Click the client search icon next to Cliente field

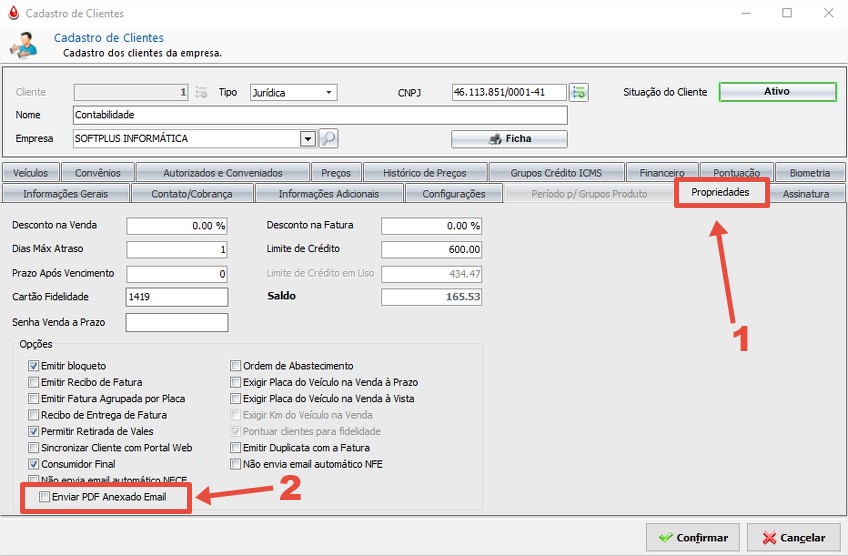pos(201,92)
